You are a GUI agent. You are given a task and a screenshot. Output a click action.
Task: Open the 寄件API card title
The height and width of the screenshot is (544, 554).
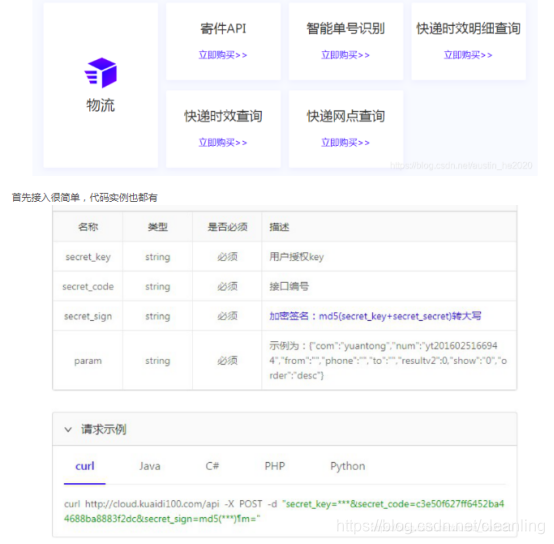pos(223,29)
